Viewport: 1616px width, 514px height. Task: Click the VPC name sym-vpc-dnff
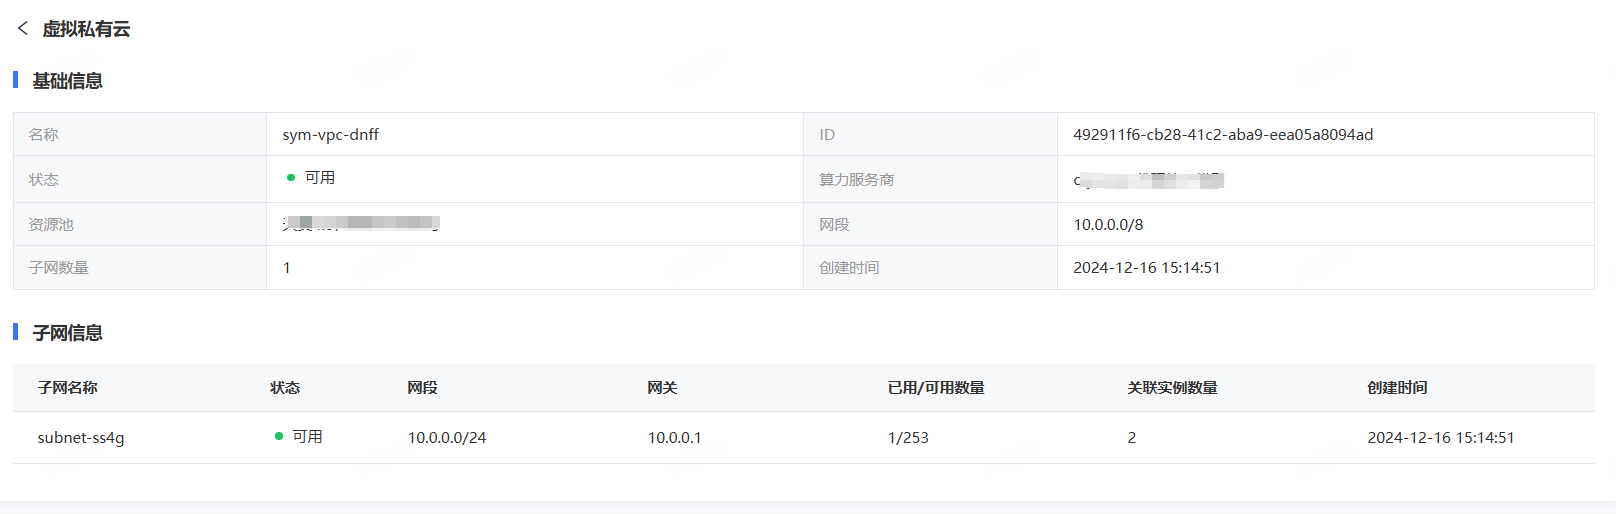331,135
